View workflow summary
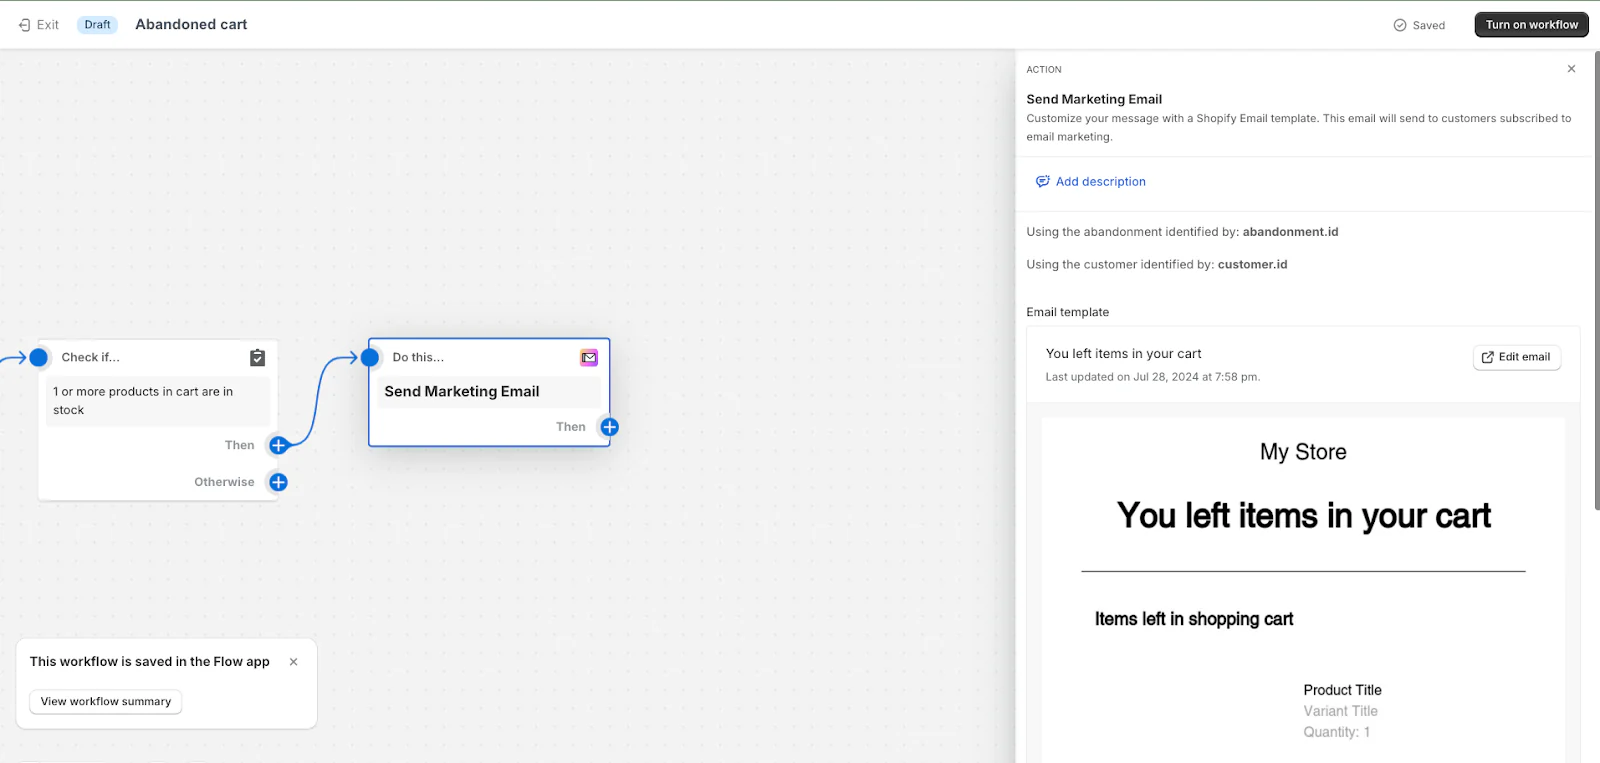Screen dimensions: 1600x763 (106, 702)
